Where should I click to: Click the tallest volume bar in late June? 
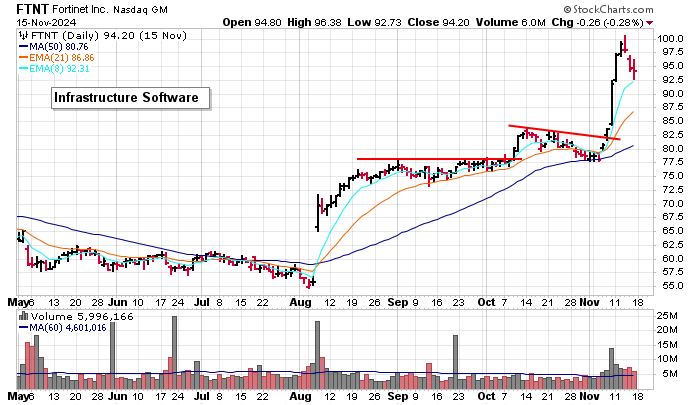click(175, 352)
